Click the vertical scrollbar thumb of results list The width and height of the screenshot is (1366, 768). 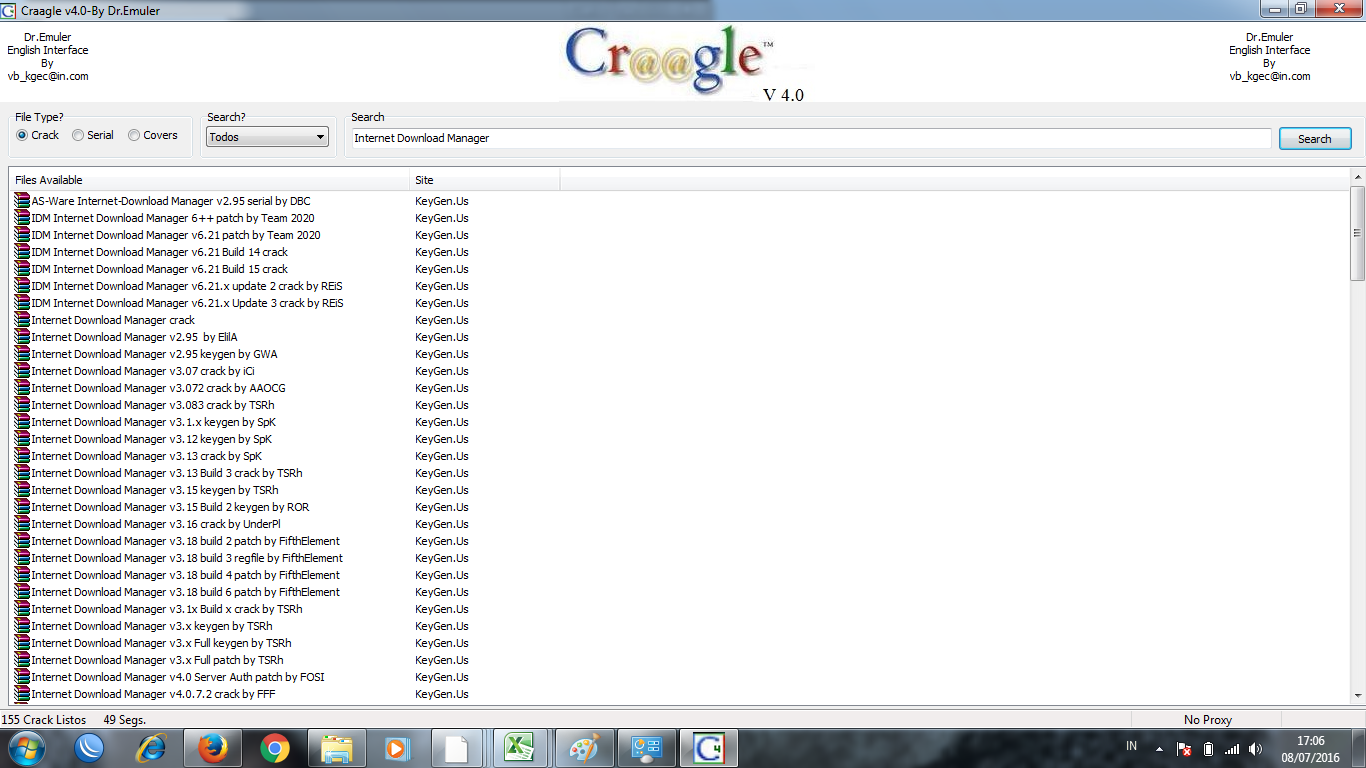pyautogui.click(x=1357, y=233)
